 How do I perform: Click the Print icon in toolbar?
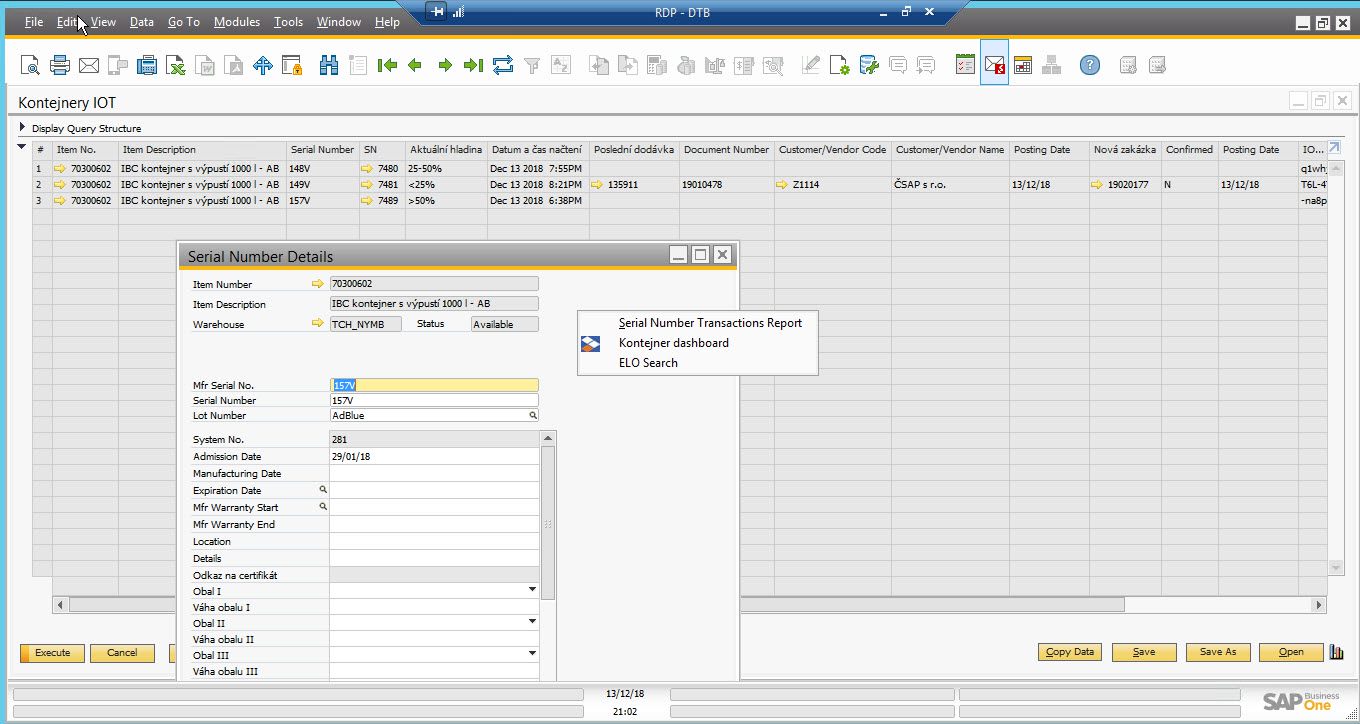tap(60, 66)
